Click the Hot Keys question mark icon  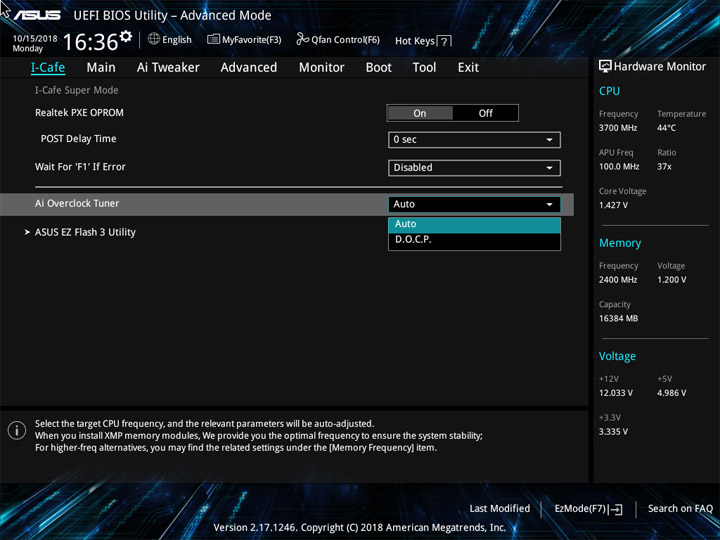444,41
